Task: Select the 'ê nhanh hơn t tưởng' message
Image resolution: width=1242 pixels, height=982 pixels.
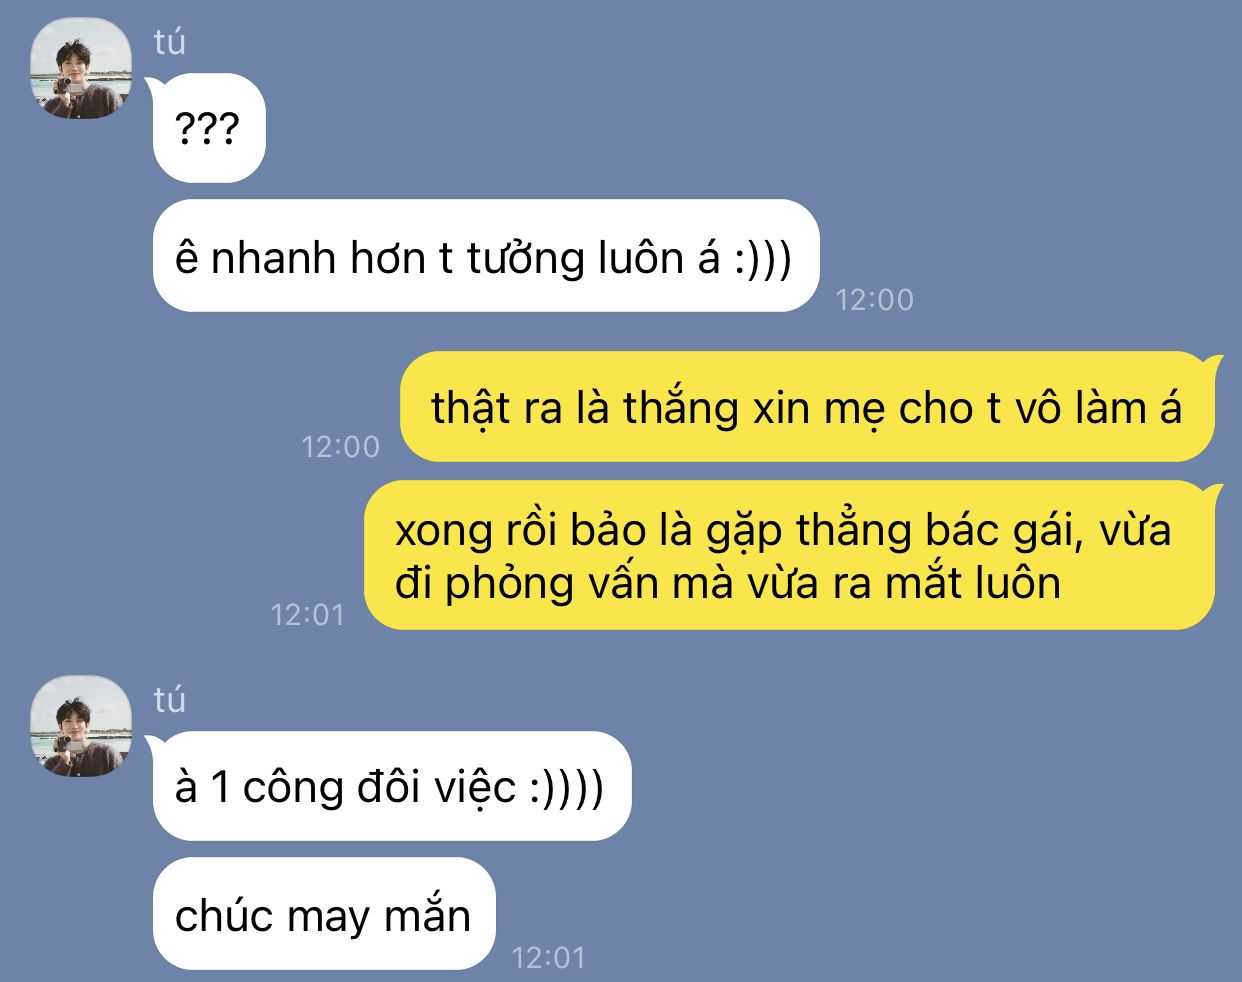Action: point(486,257)
